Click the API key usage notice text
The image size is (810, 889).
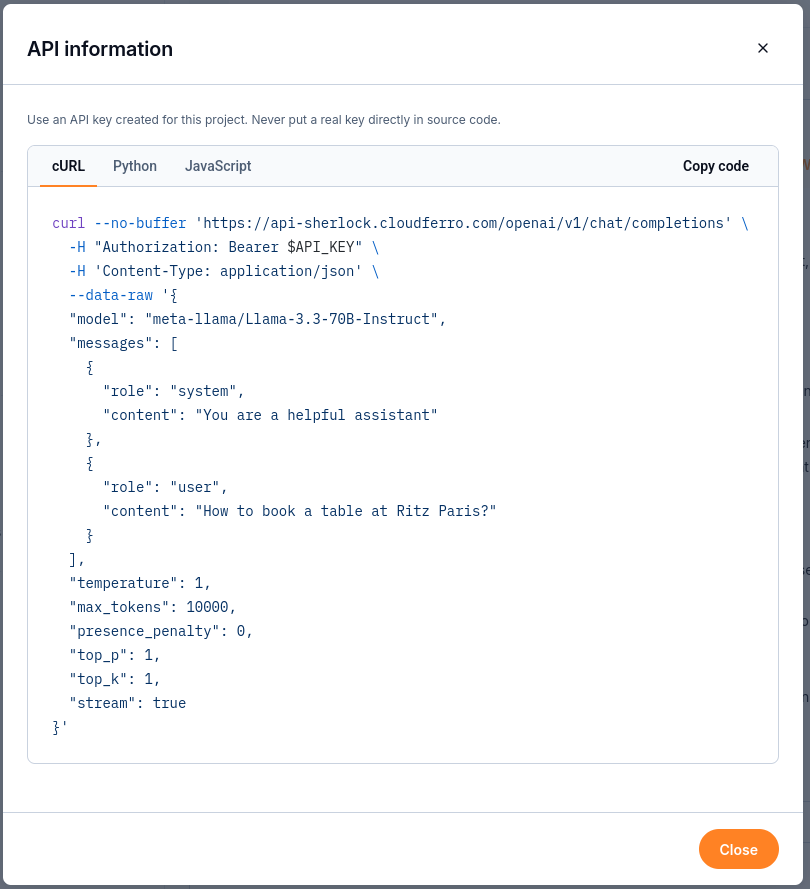[264, 120]
